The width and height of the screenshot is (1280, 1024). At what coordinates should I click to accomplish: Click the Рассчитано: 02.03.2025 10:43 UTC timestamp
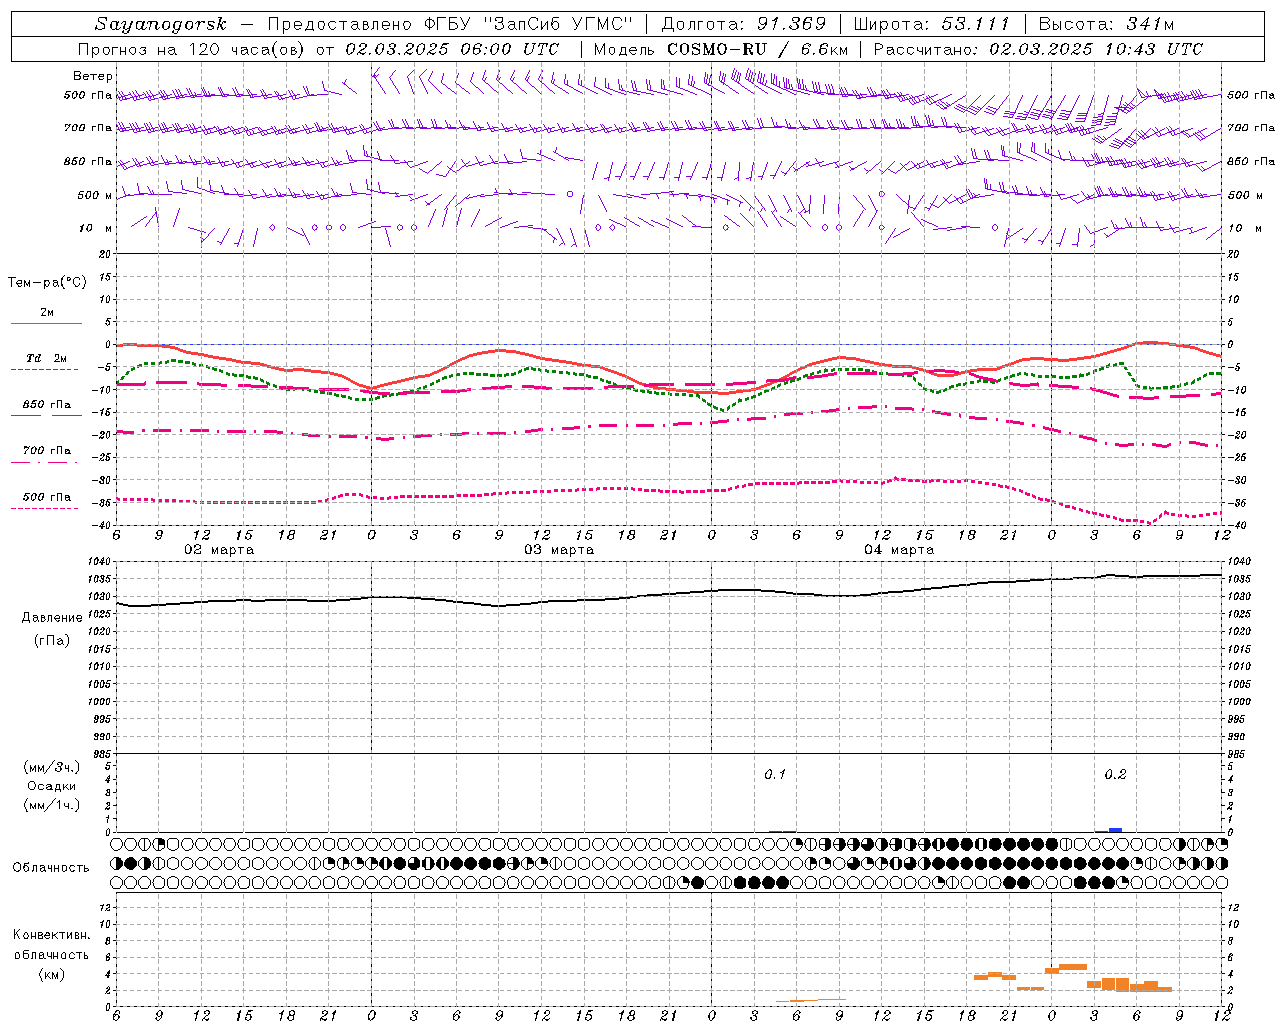click(1038, 49)
